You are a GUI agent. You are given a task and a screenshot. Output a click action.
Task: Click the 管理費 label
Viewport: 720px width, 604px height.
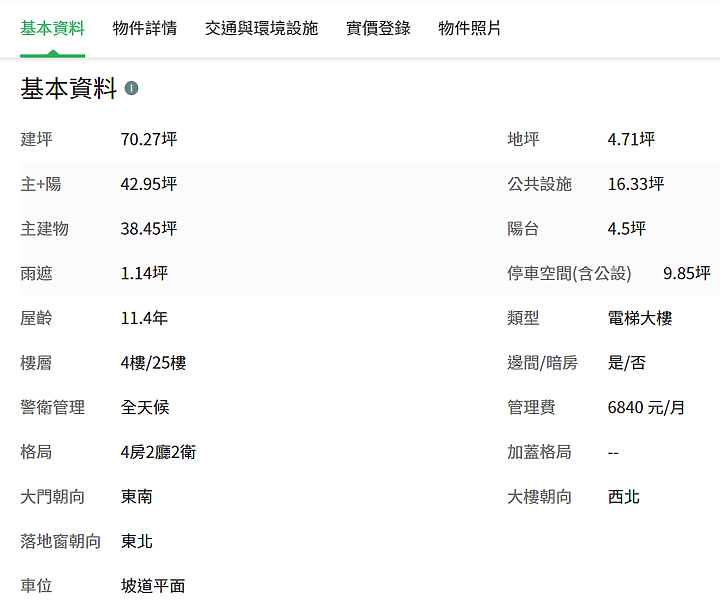coord(531,407)
